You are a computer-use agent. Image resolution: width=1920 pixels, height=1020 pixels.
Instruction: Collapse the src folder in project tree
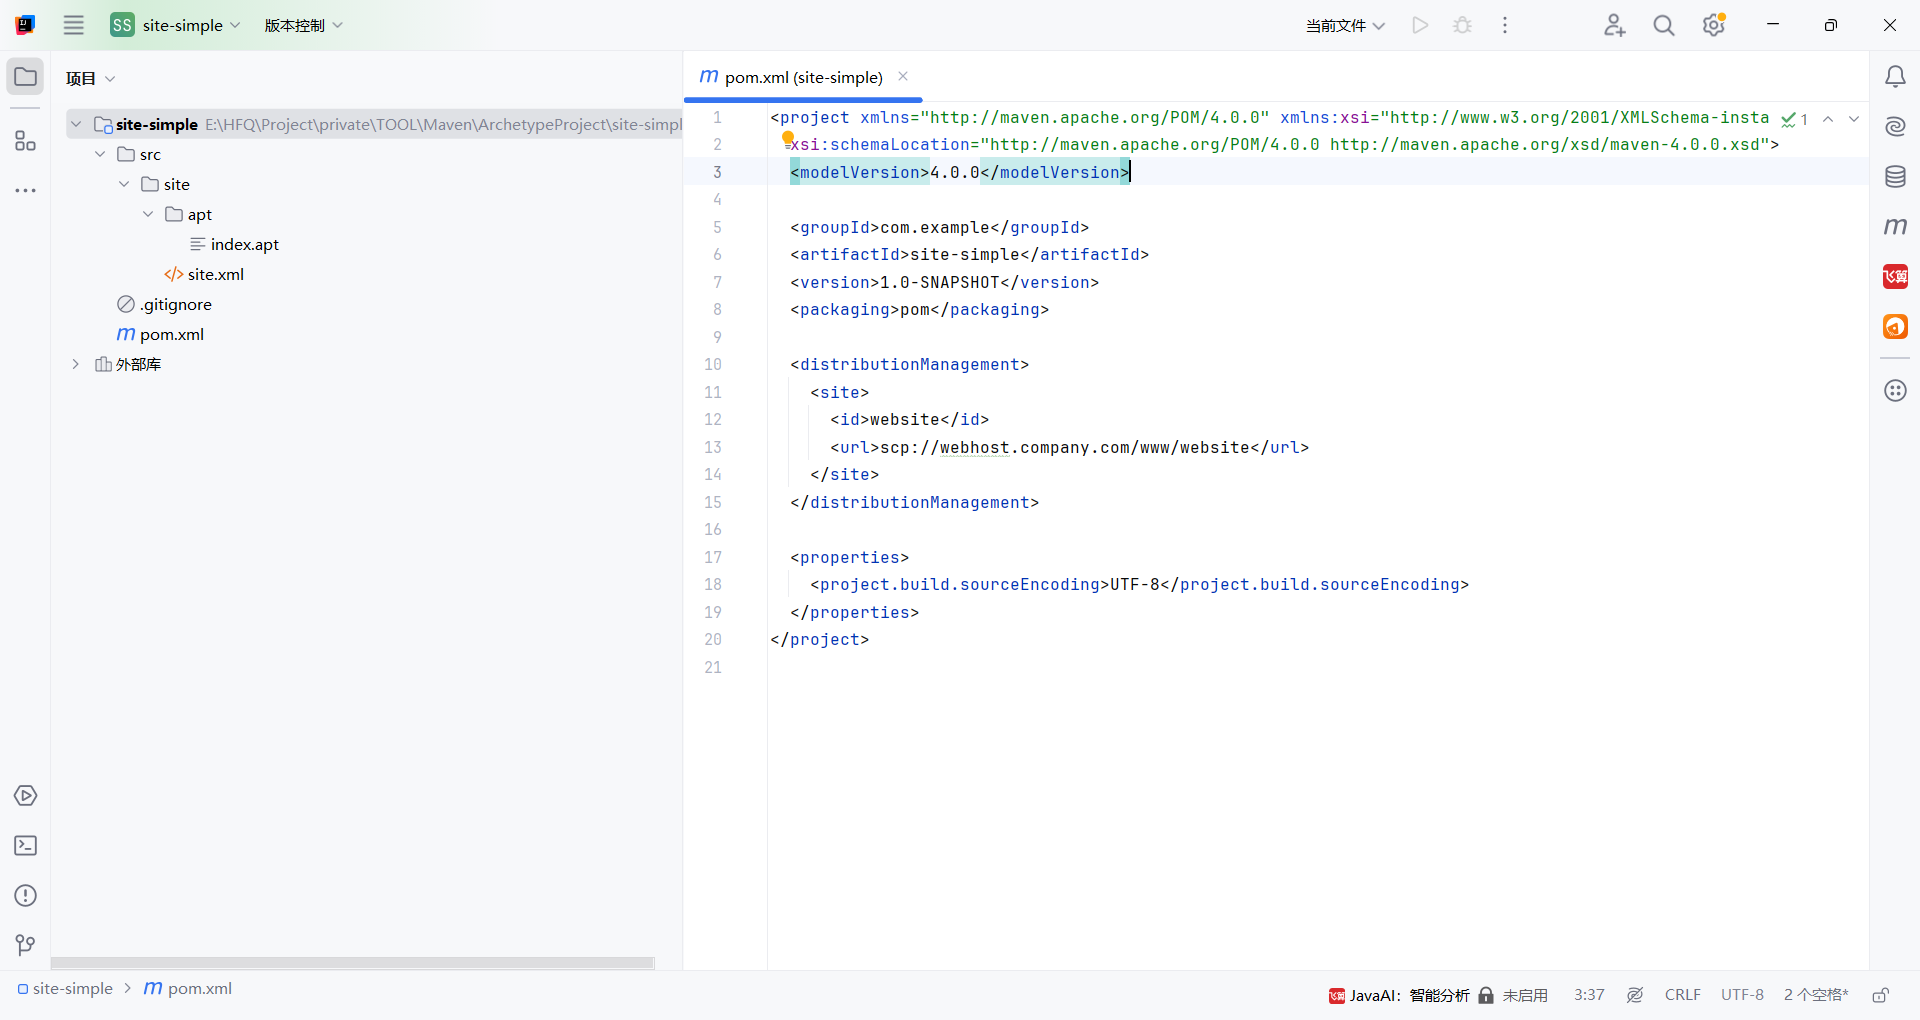(x=100, y=154)
